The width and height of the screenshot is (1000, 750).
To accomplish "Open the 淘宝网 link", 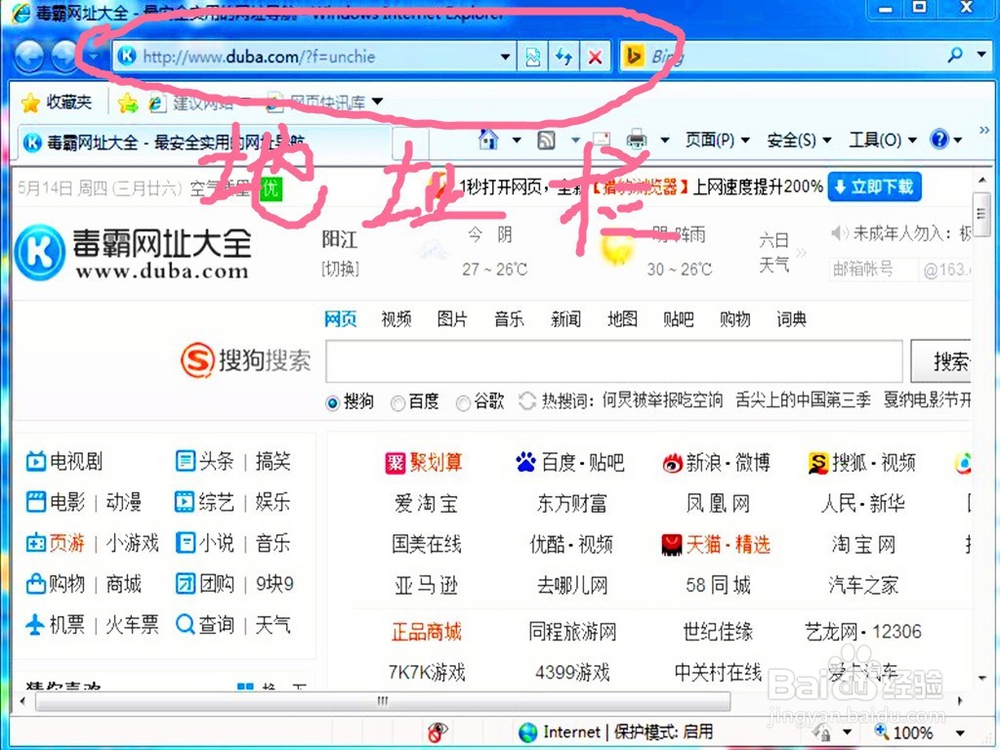I will point(863,545).
